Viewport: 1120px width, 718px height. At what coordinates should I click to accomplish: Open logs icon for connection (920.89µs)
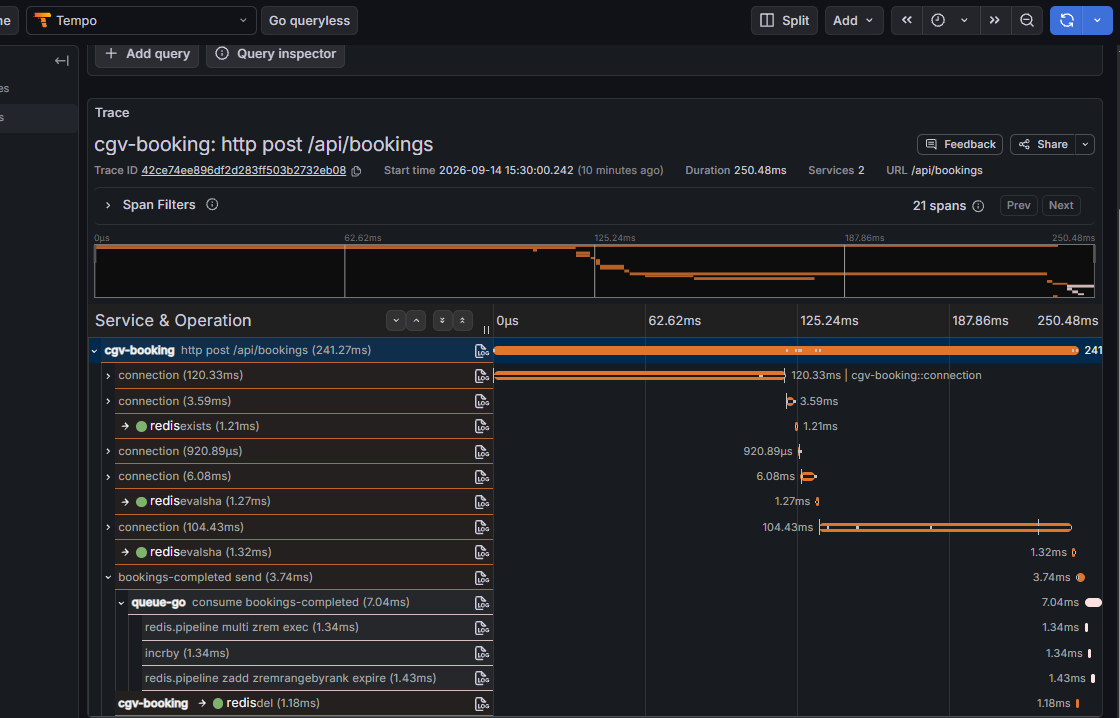coord(482,452)
